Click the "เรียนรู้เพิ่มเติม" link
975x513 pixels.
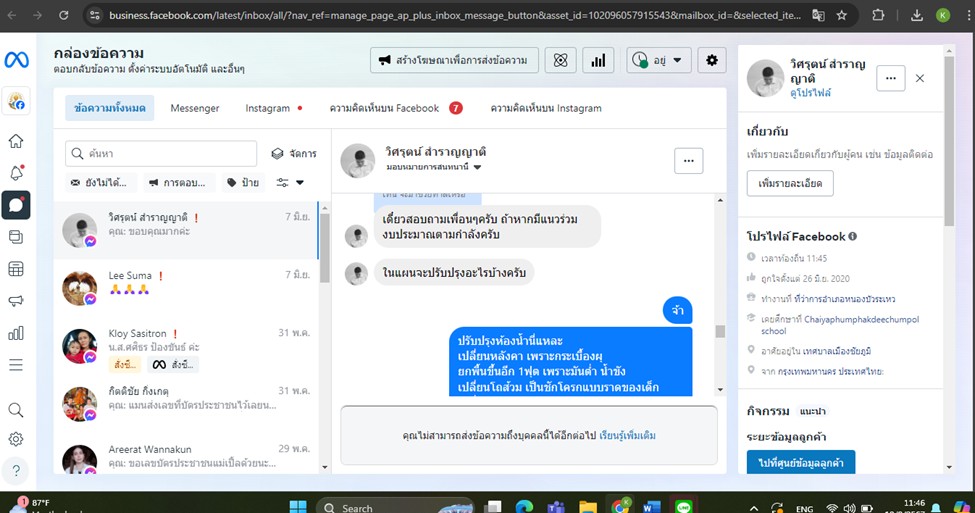(x=627, y=436)
